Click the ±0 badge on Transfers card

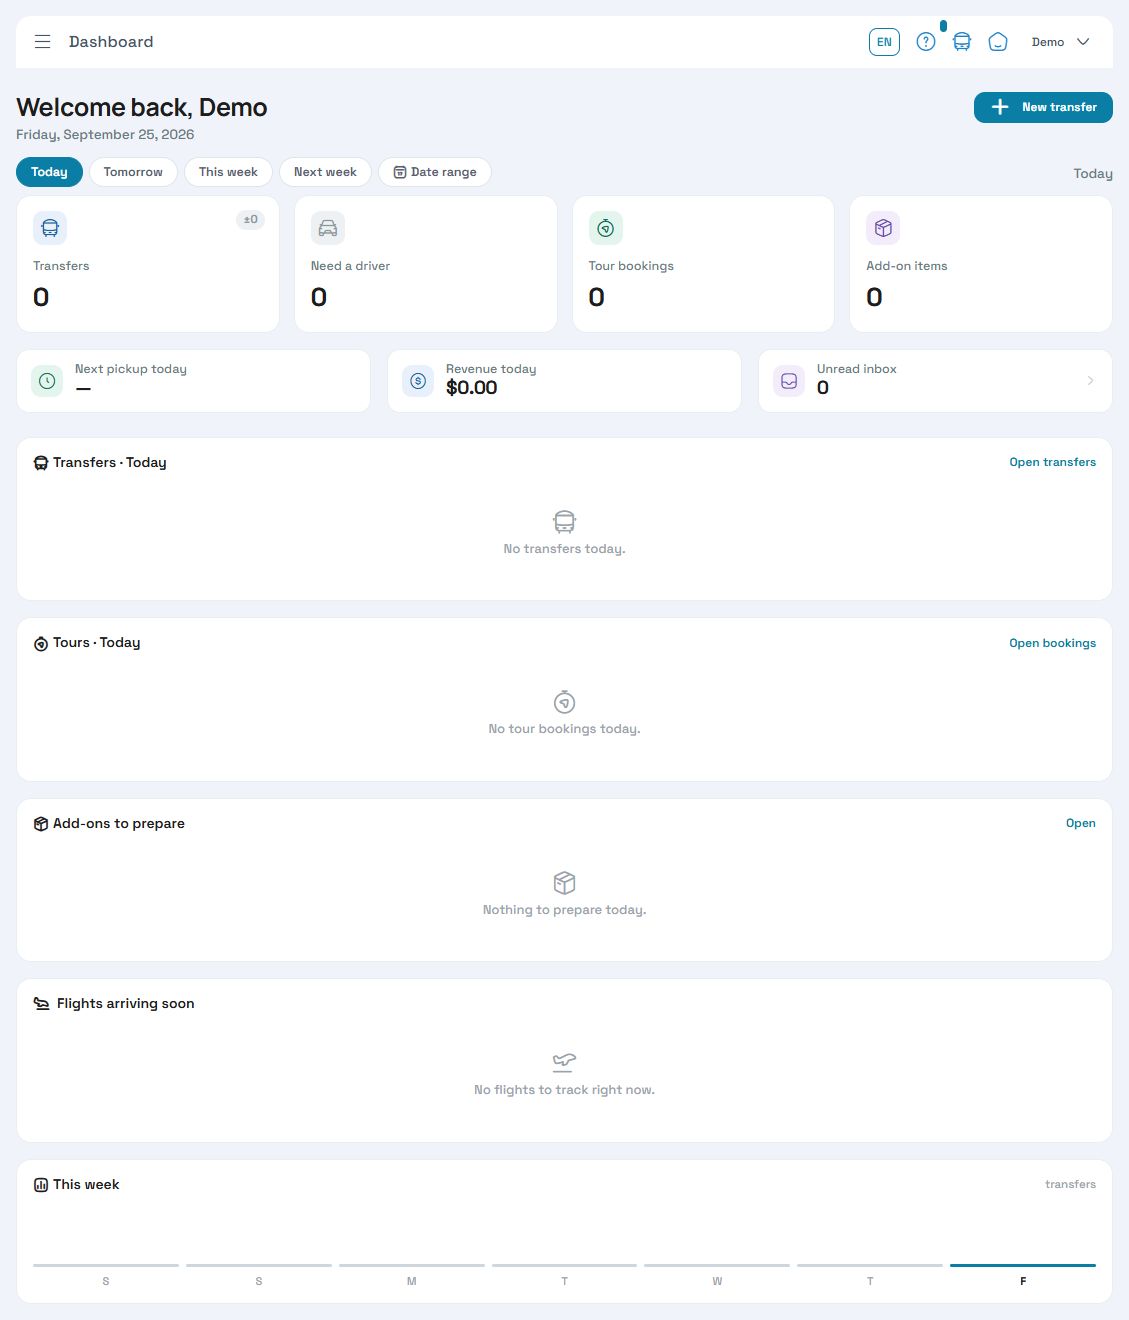click(250, 219)
